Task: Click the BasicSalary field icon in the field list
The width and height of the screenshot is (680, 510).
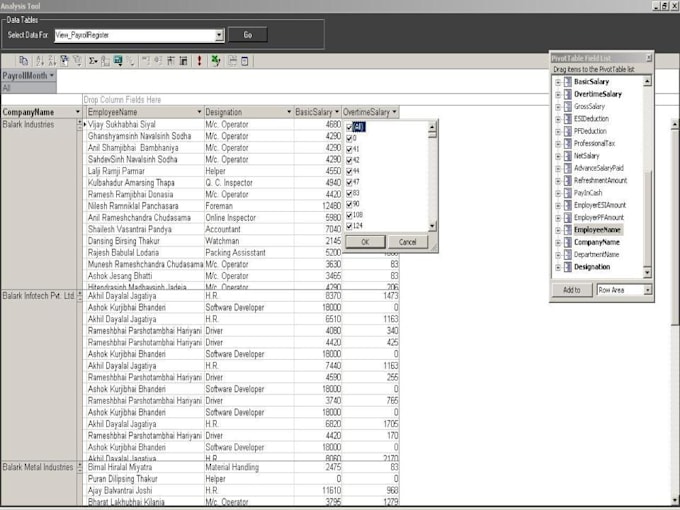Action: [568, 82]
